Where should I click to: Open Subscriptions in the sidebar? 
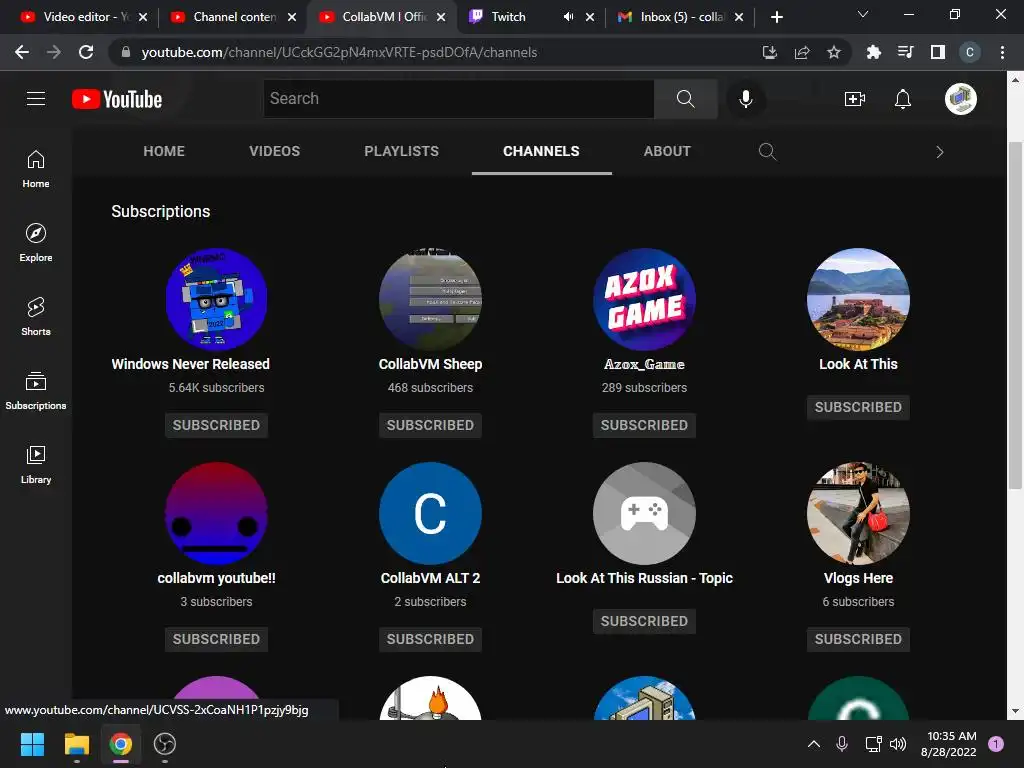tap(36, 391)
